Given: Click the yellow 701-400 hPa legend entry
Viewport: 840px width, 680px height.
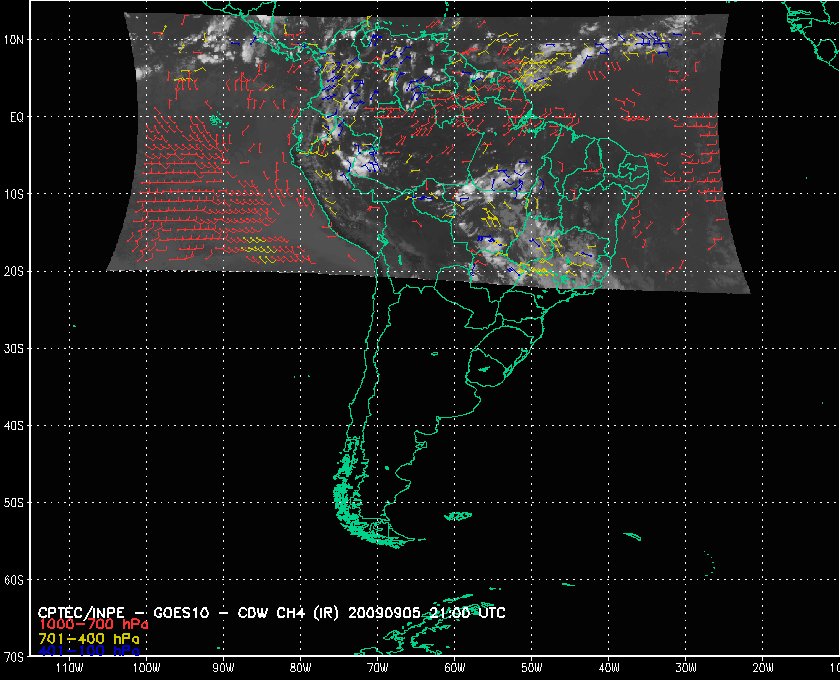Looking at the screenshot, I should [x=89, y=639].
